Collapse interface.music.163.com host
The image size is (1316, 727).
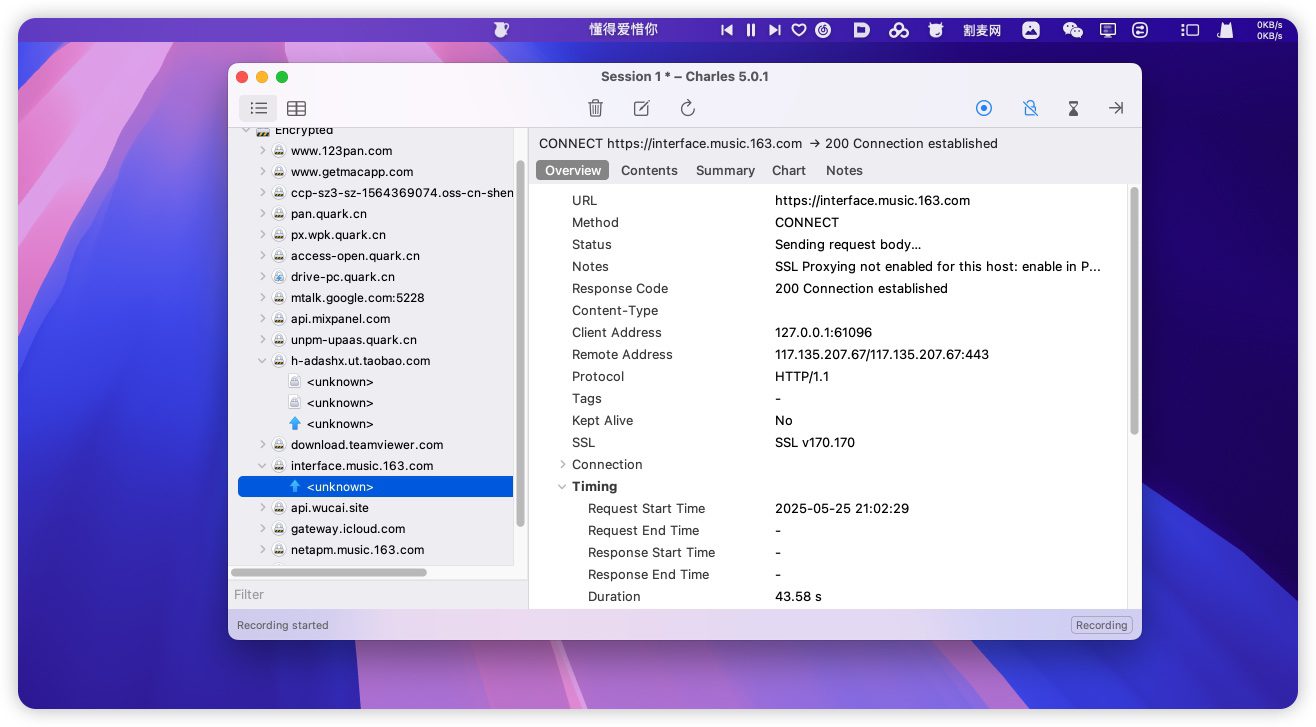click(263, 466)
